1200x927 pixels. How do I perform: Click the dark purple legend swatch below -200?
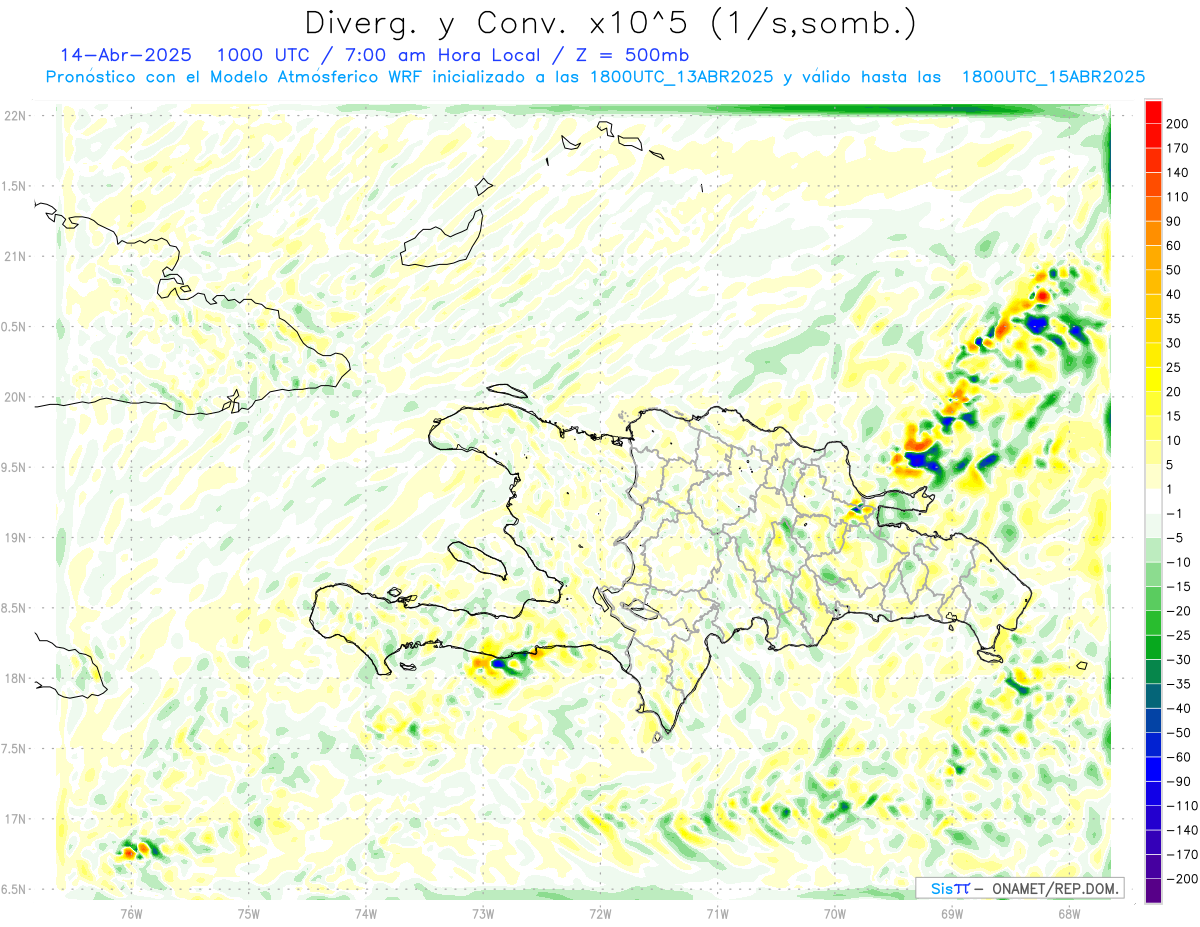coord(1154,891)
